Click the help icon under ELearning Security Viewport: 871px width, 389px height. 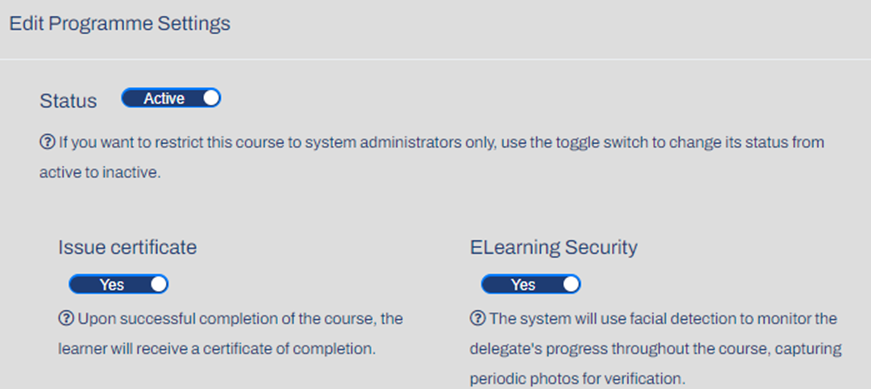(477, 319)
